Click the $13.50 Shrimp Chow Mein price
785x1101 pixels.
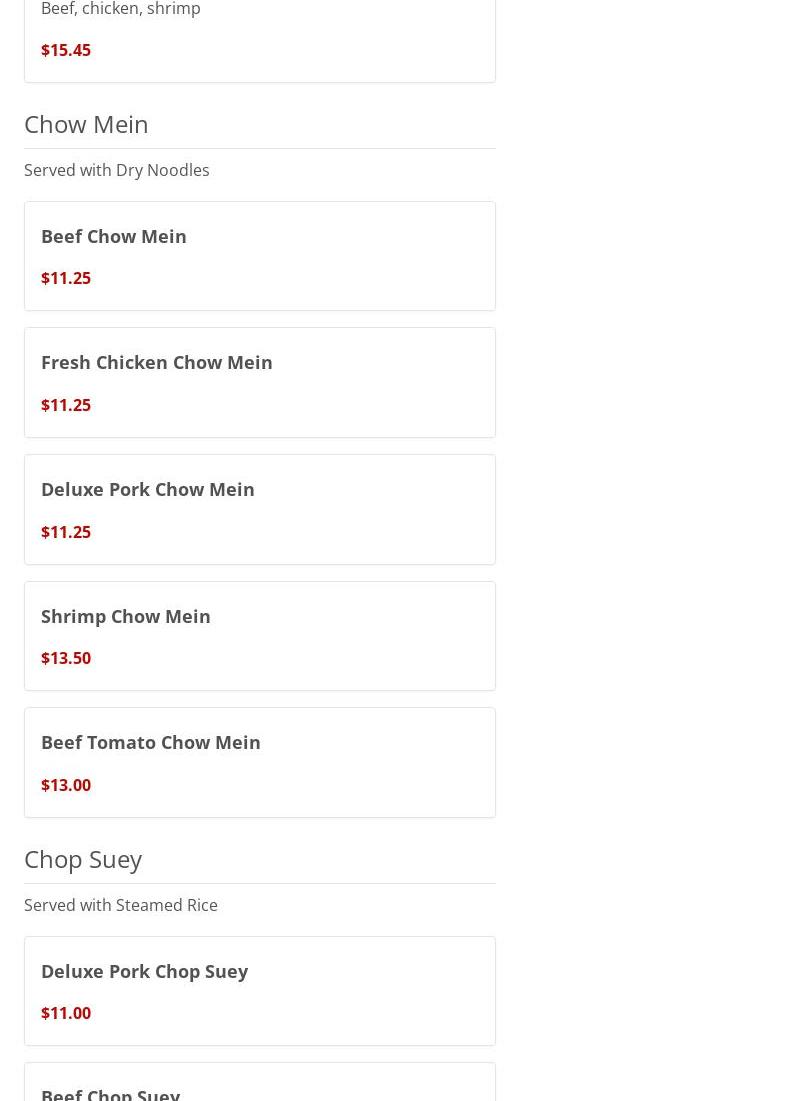point(66,658)
